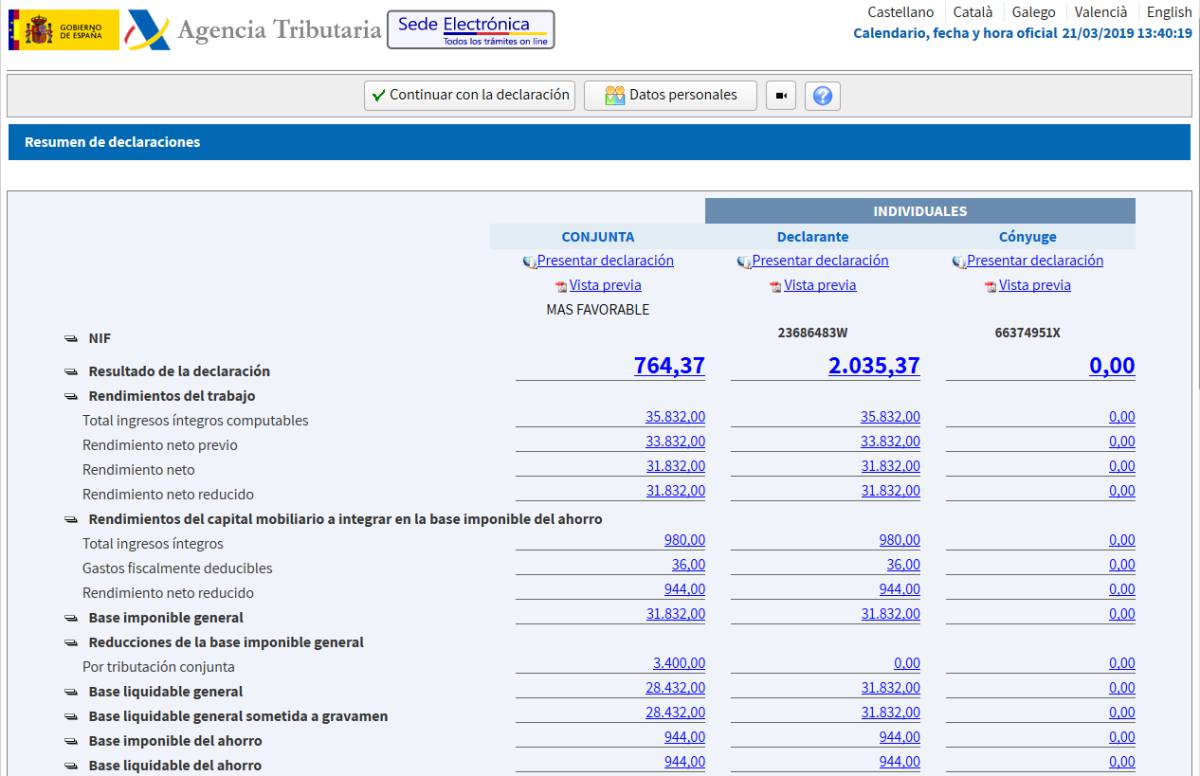This screenshot has width=1200, height=776.
Task: Toggle Base liquidable general row arrow
Action: tap(71, 692)
